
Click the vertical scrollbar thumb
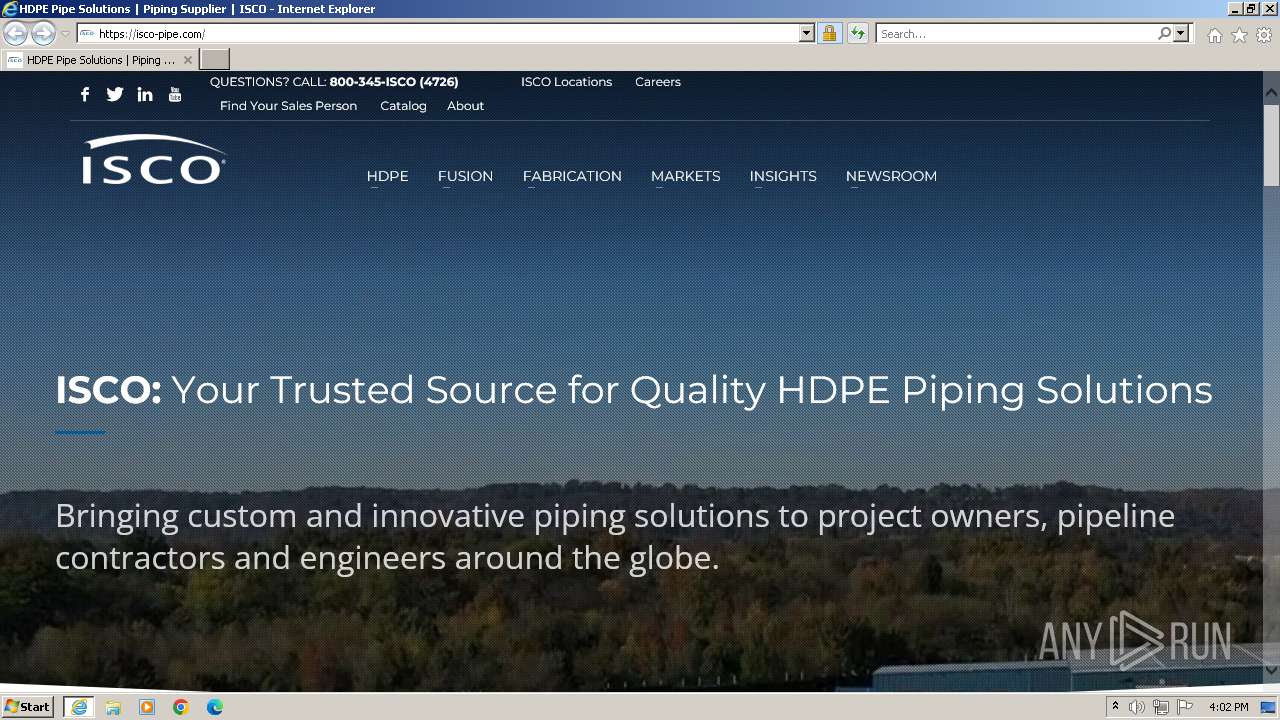tap(1271, 144)
